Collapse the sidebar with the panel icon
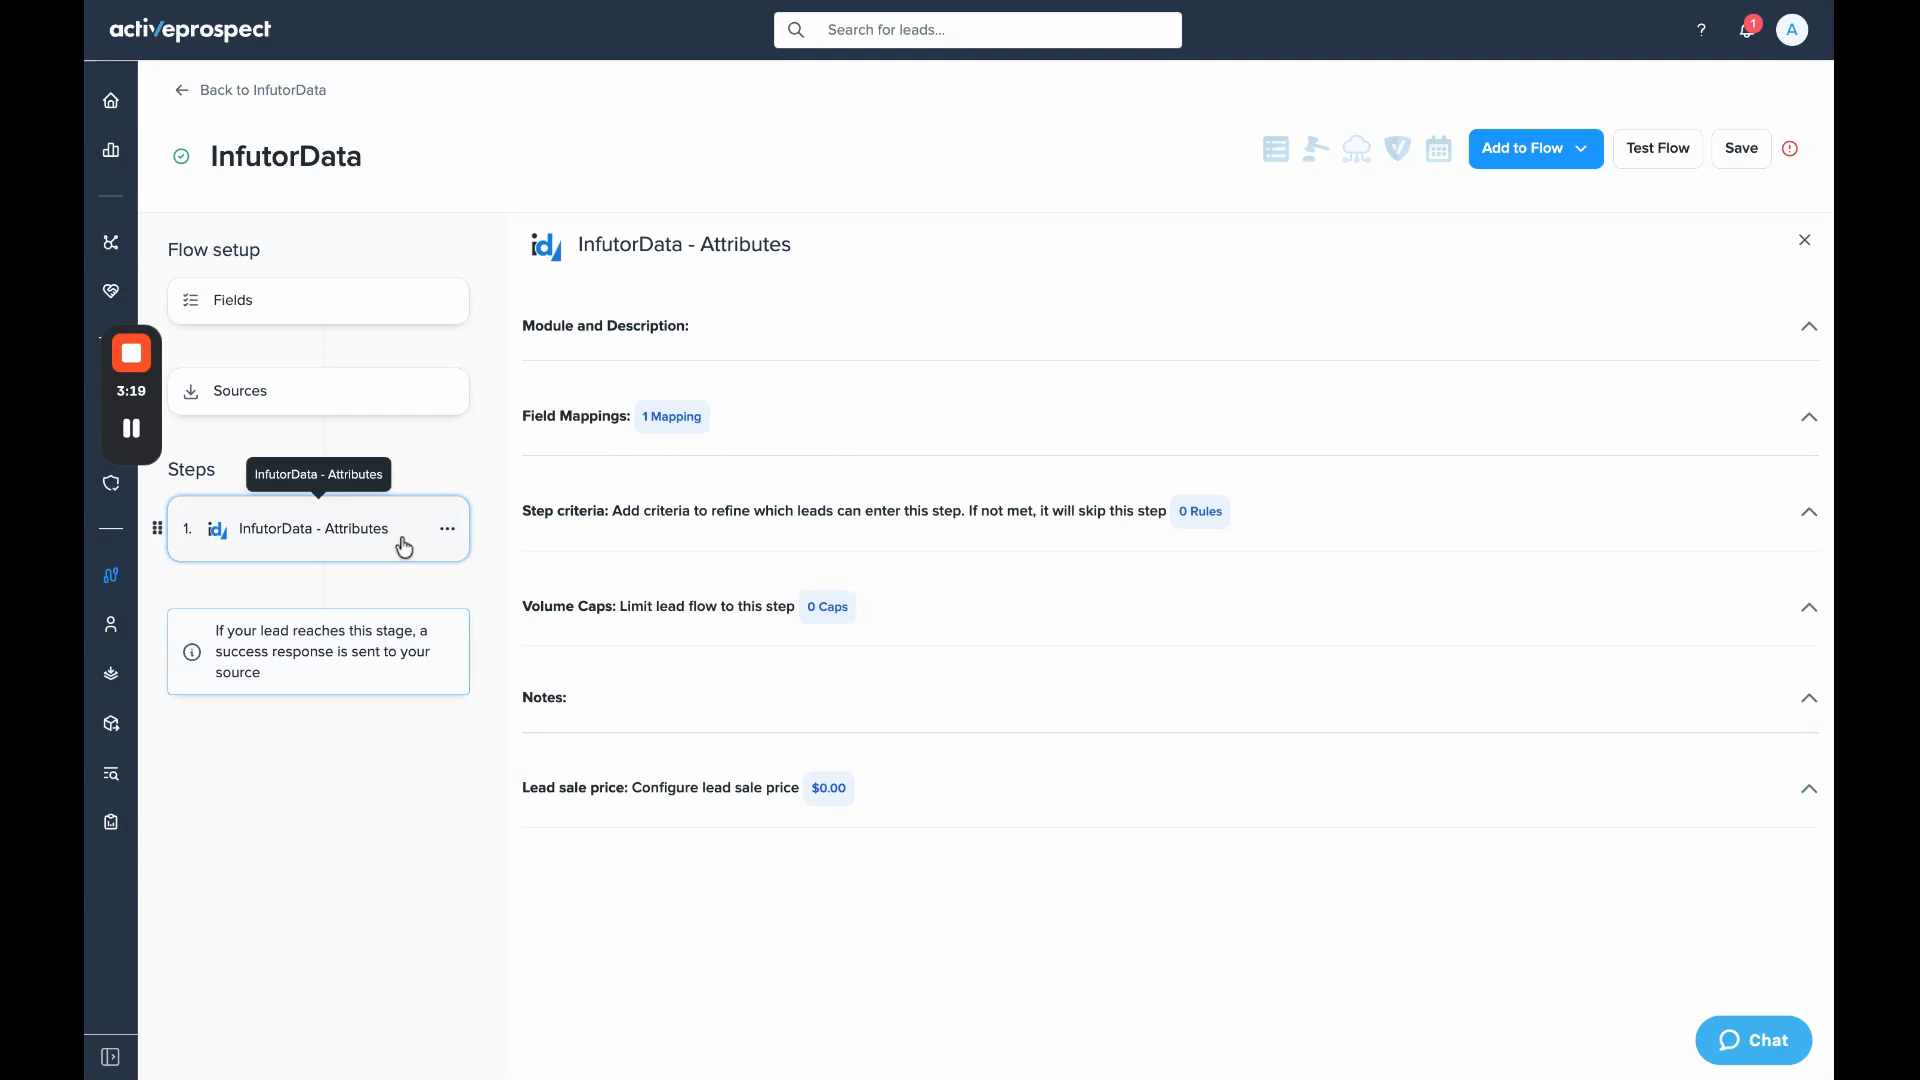 coord(111,1057)
